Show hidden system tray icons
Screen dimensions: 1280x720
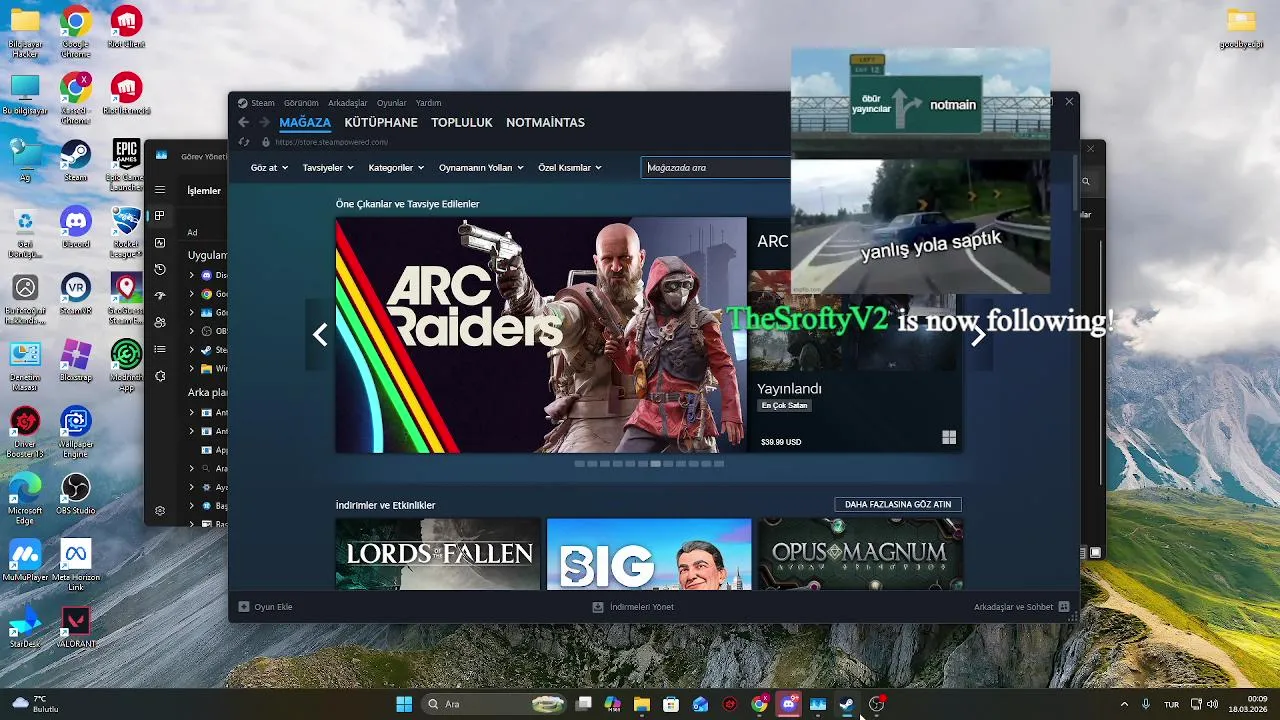pyautogui.click(x=1124, y=704)
